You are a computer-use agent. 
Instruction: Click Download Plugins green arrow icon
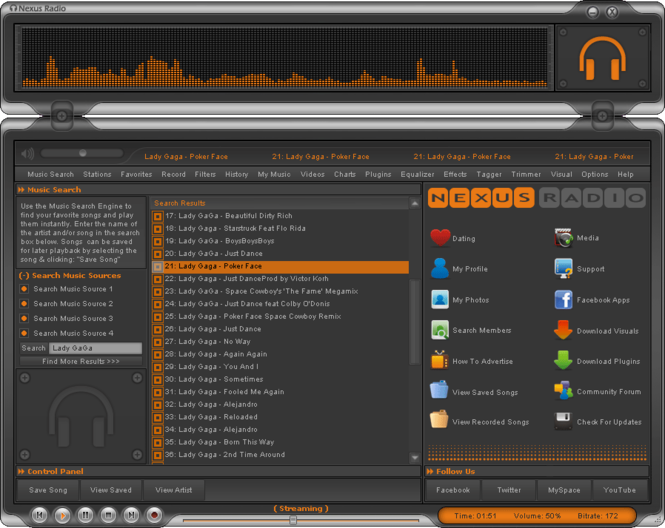point(563,360)
